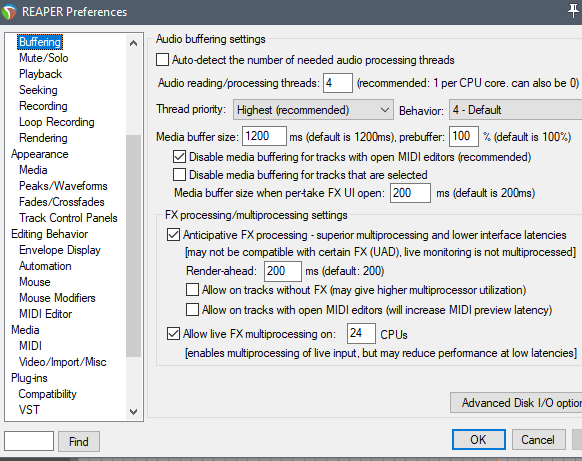The image size is (582, 461).
Task: Click the category list scrollbar thumb
Action: 134,246
